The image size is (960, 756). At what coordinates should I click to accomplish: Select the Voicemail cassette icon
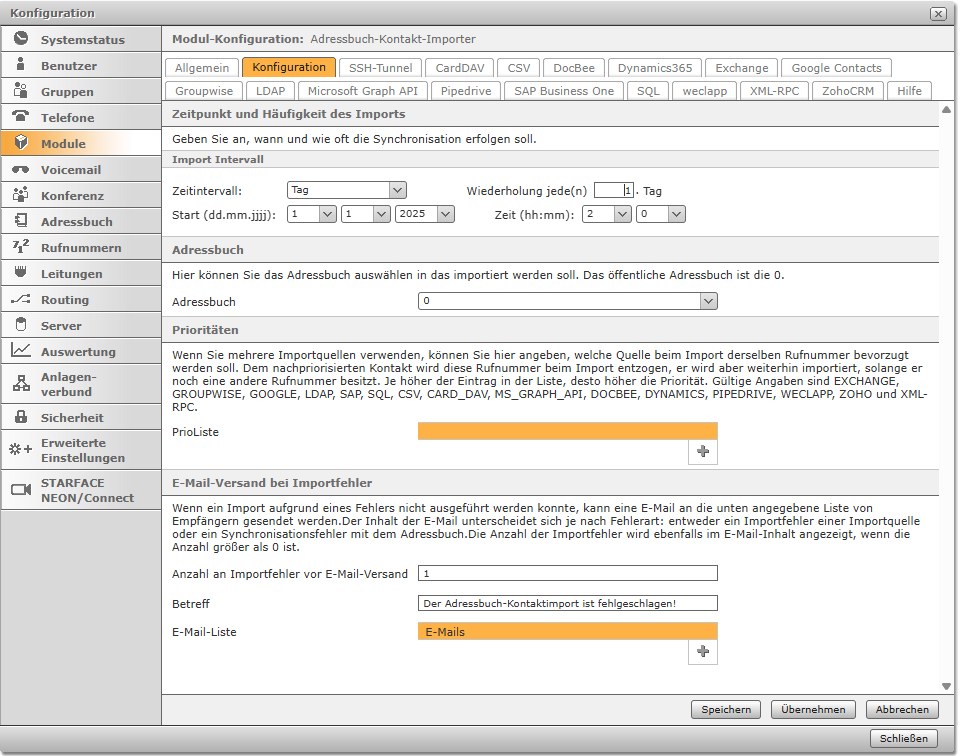pos(20,169)
